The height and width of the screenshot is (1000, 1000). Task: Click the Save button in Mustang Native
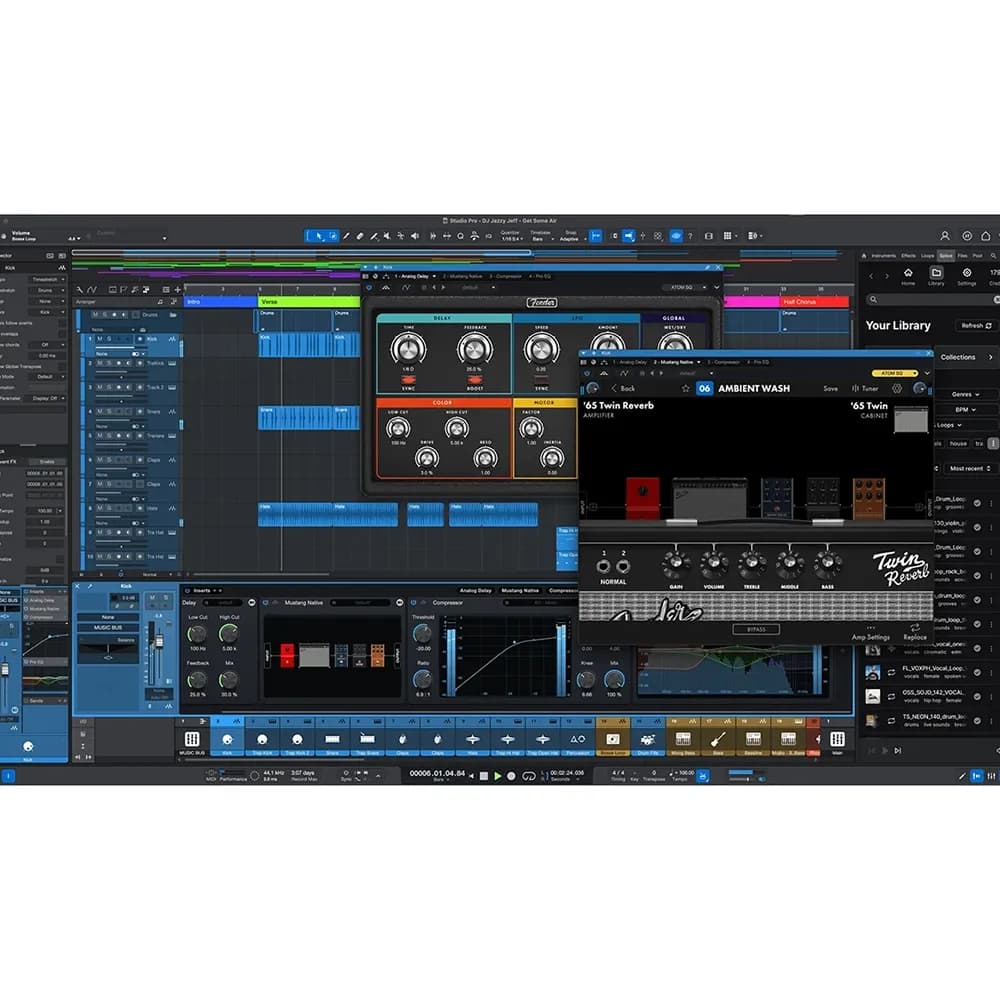coord(830,388)
